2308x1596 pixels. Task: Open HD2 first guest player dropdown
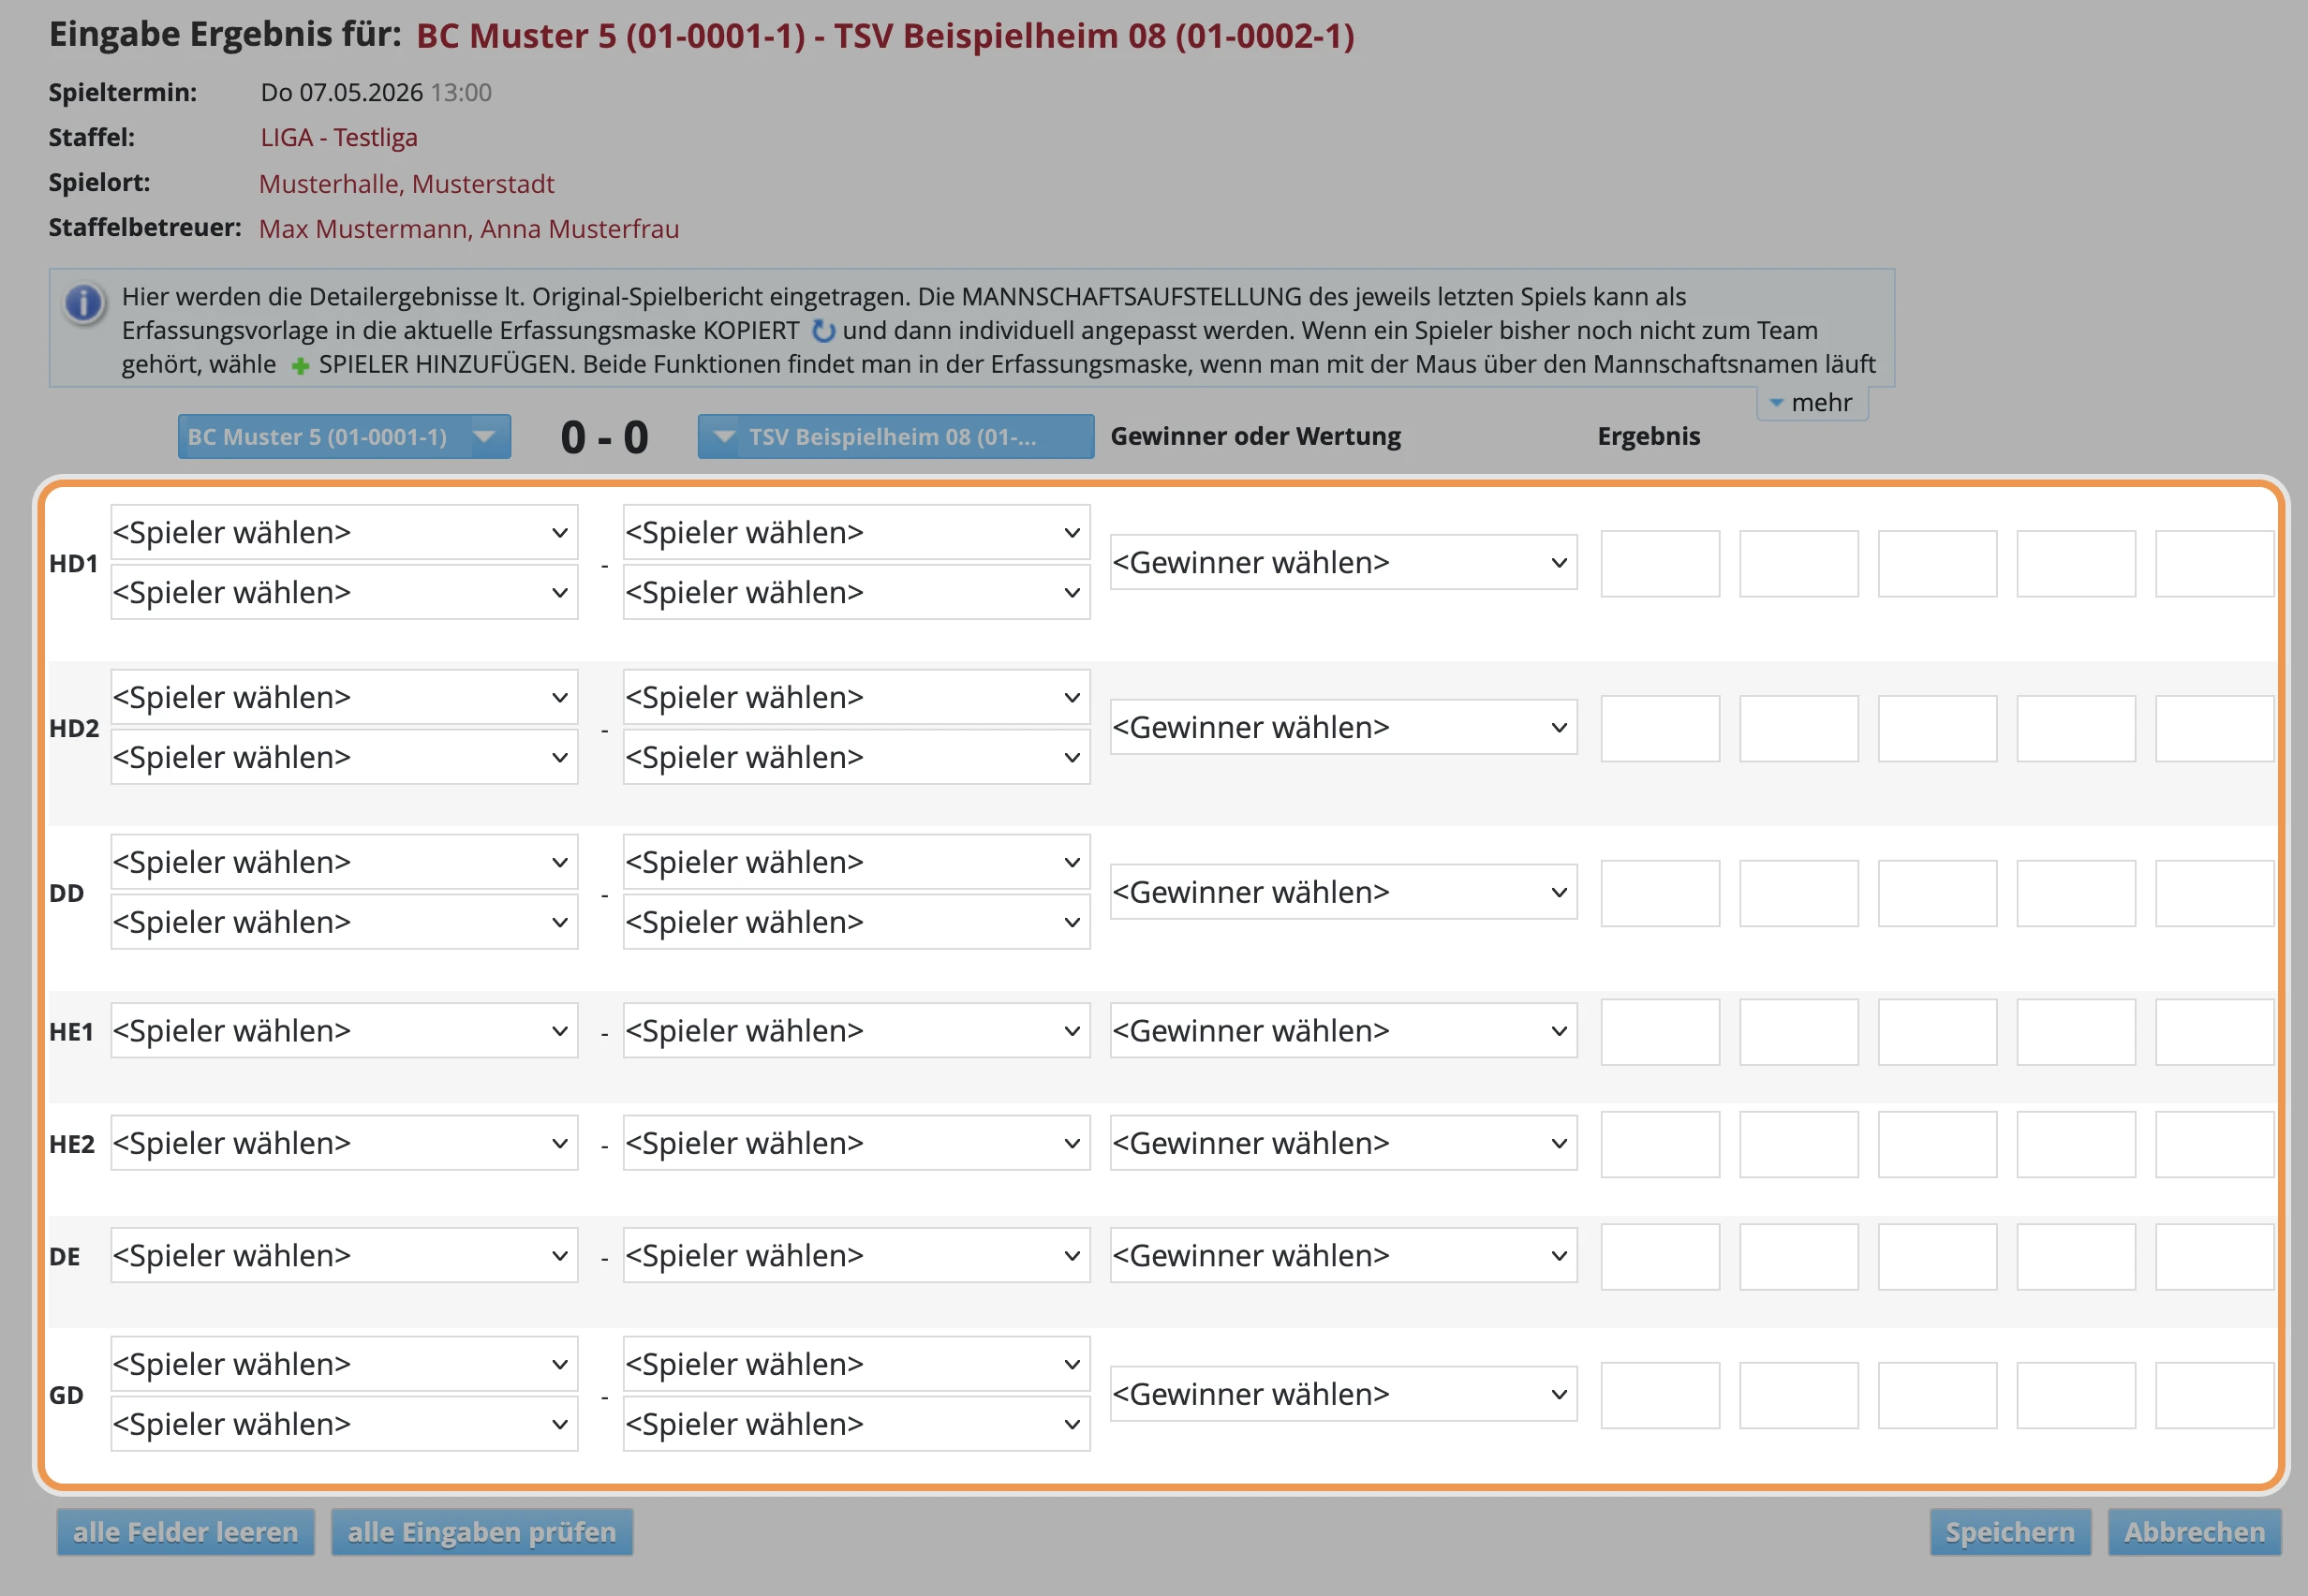[x=856, y=697]
